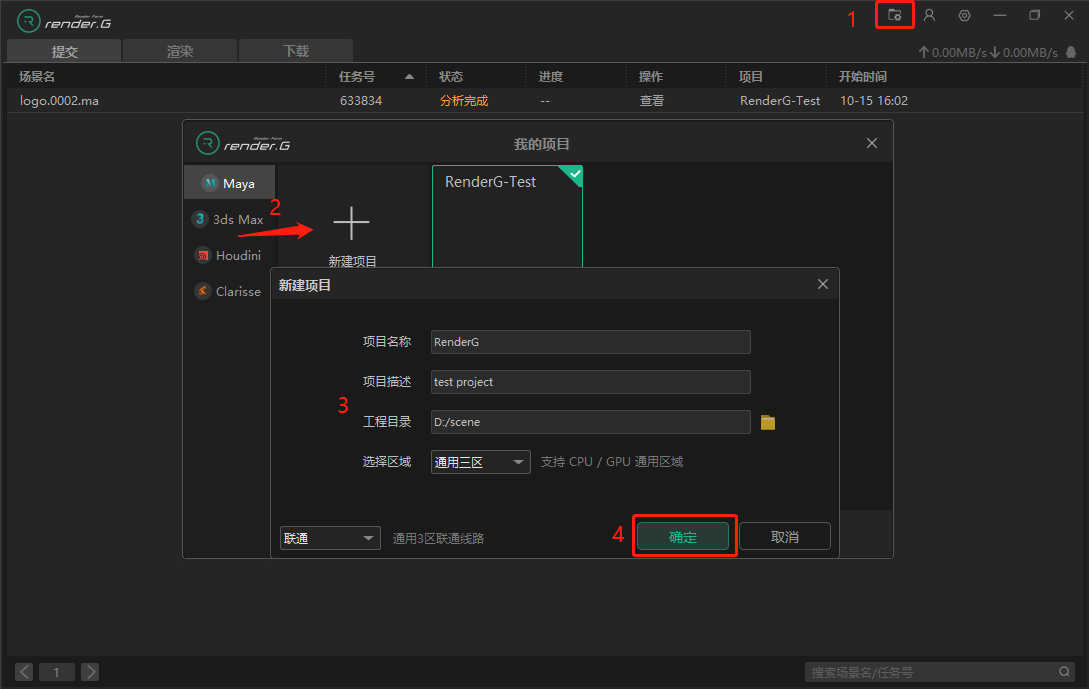Screen dimensions: 1089x689
Task: Click the user account icon
Action: (929, 16)
